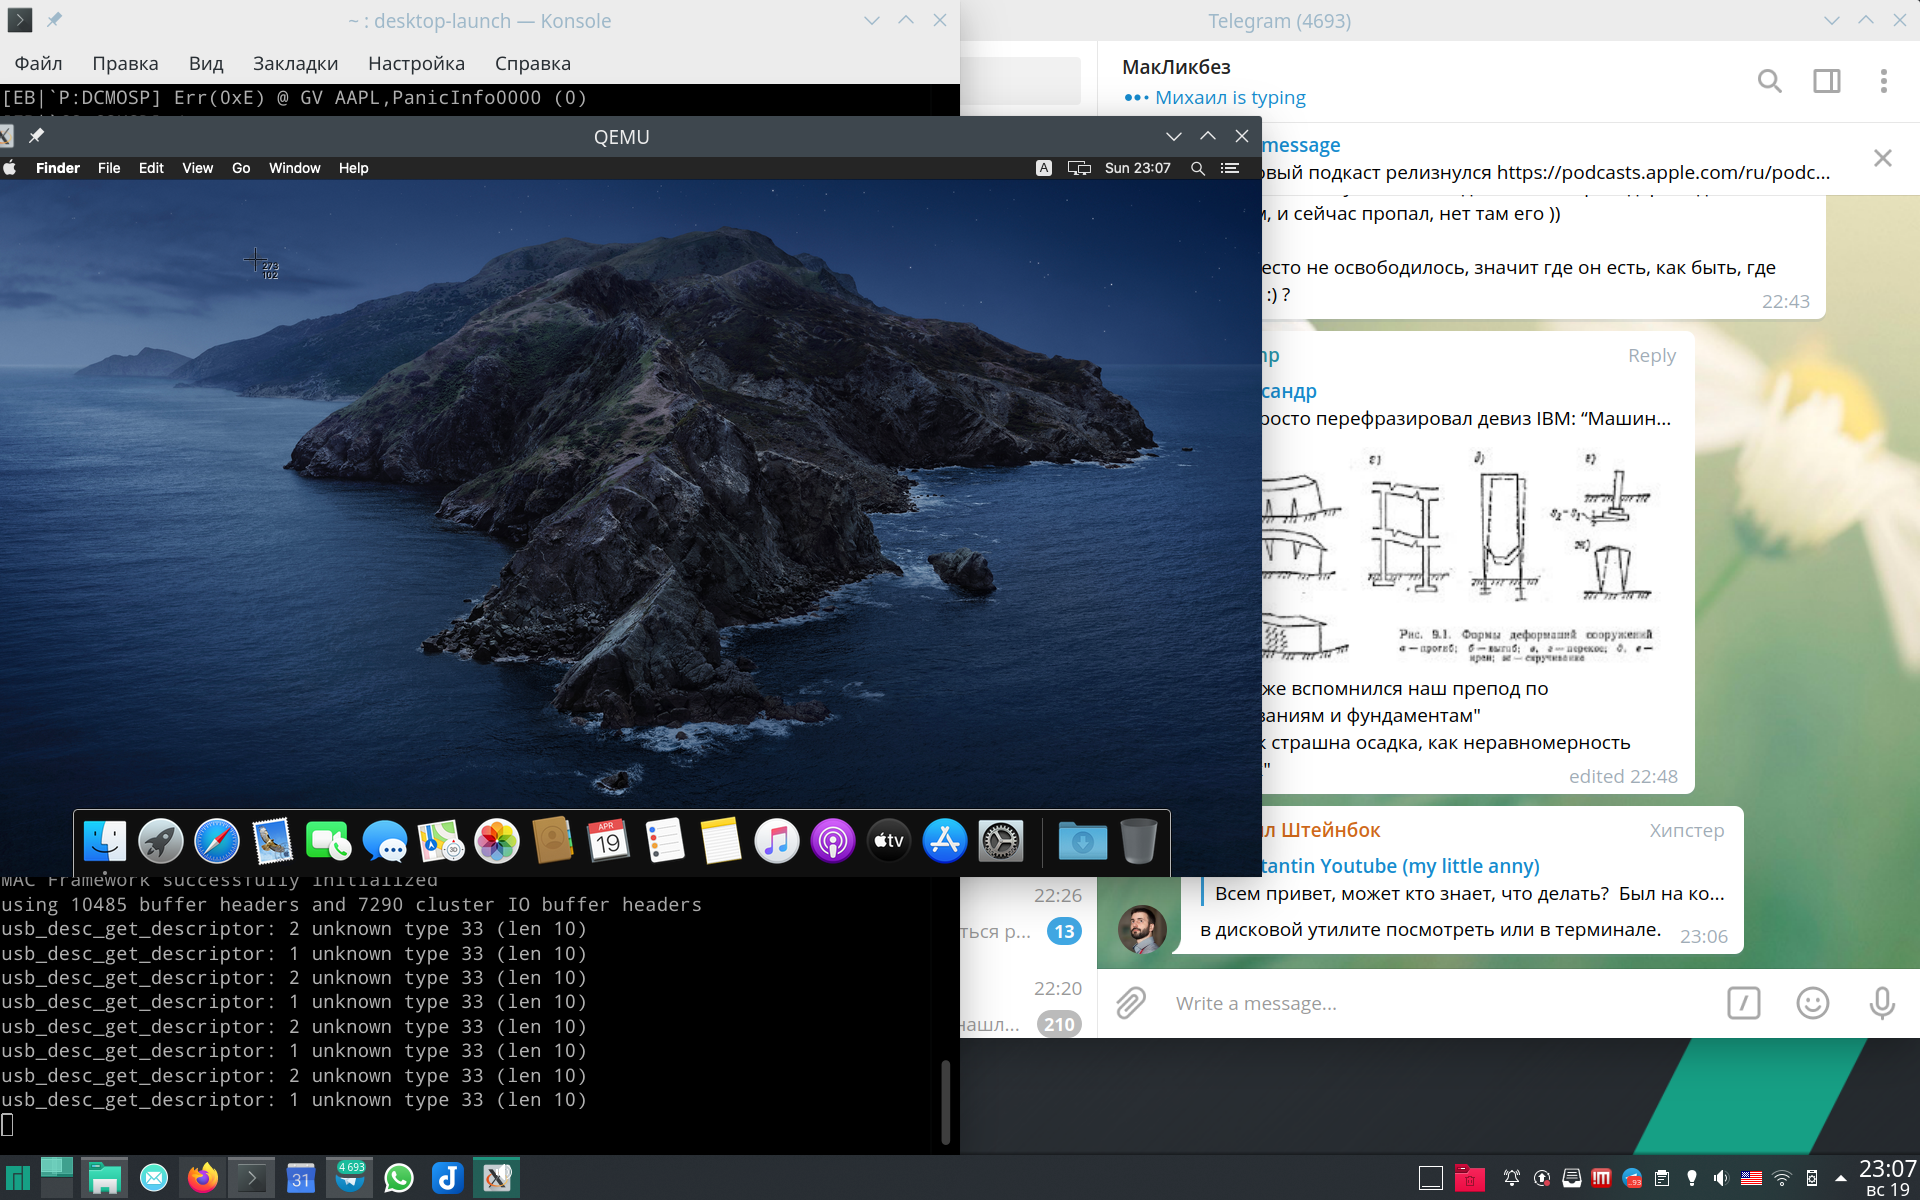Viewport: 1920px width, 1200px height.
Task: Open Edit menu in macOS menu bar
Action: pyautogui.click(x=151, y=168)
